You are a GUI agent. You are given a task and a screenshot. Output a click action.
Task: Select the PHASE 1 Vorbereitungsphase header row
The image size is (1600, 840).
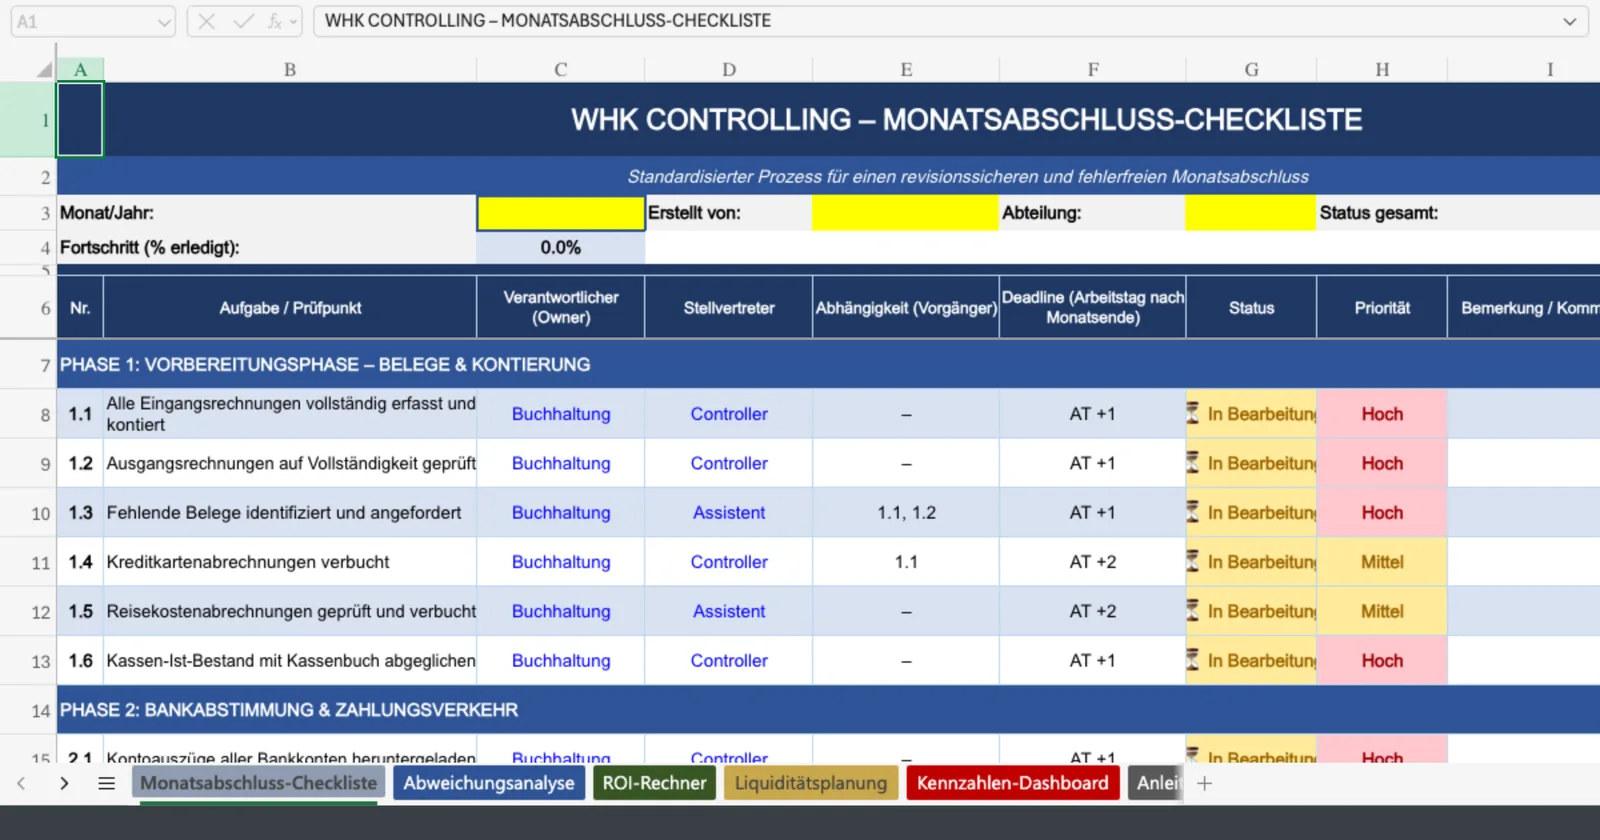point(828,365)
